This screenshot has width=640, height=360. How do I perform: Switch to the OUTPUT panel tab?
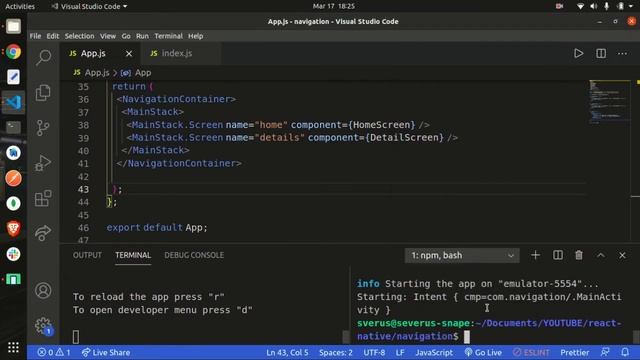coord(87,255)
